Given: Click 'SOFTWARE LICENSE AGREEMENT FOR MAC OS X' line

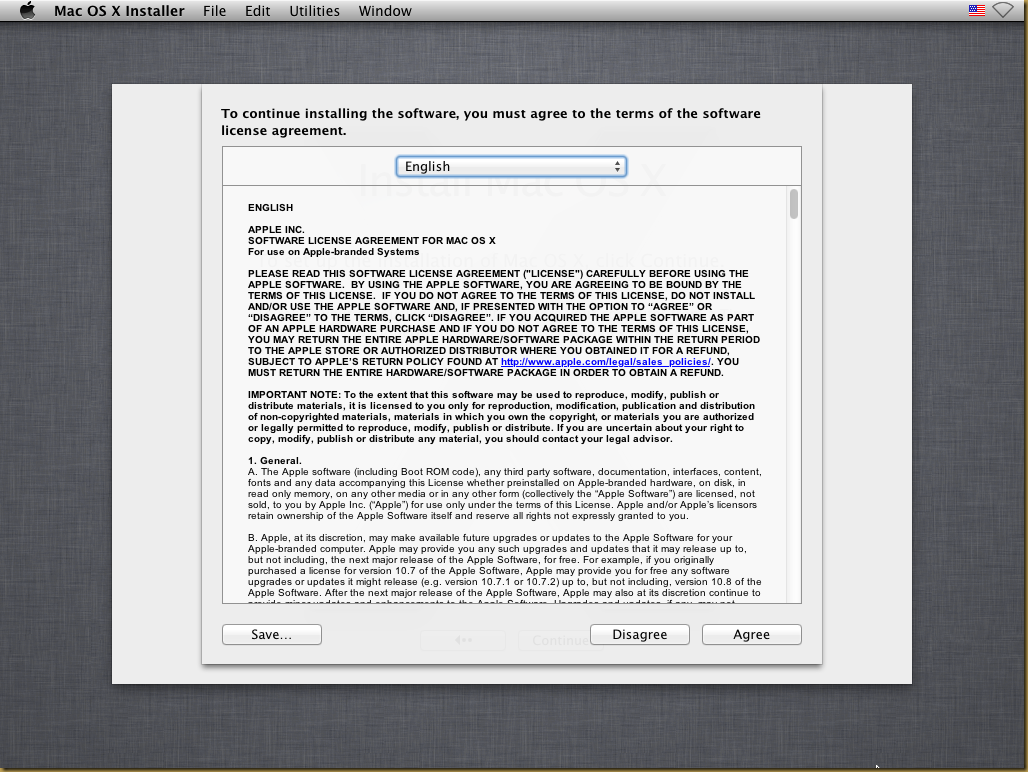Looking at the screenshot, I should click(372, 241).
